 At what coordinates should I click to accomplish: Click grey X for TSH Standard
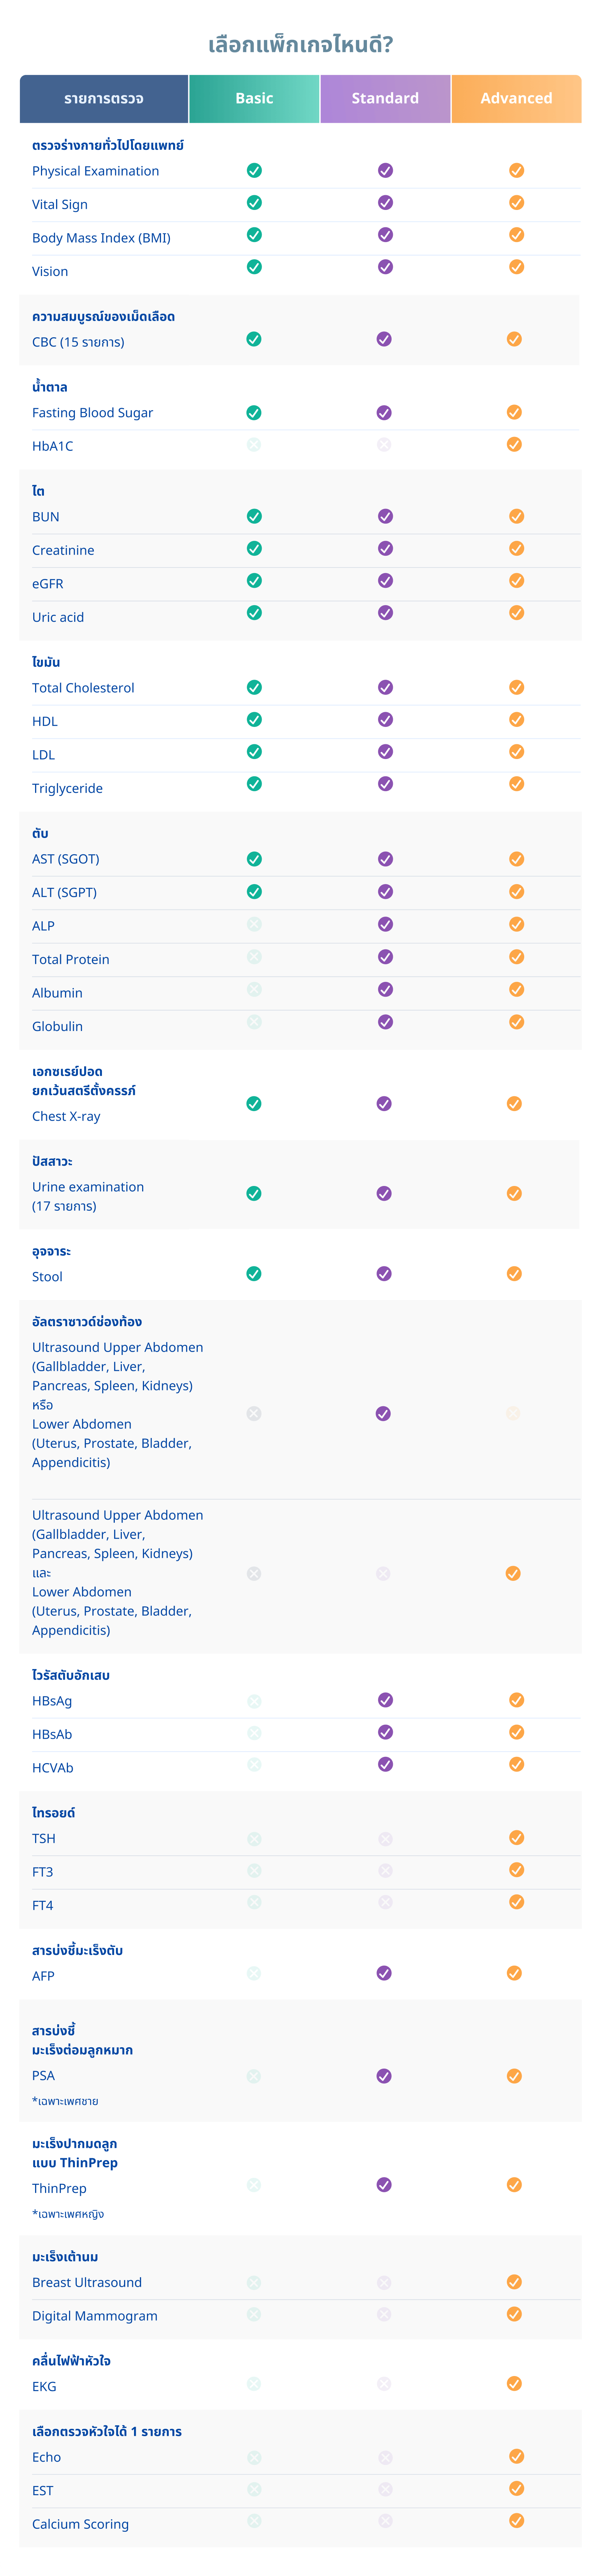[385, 1838]
